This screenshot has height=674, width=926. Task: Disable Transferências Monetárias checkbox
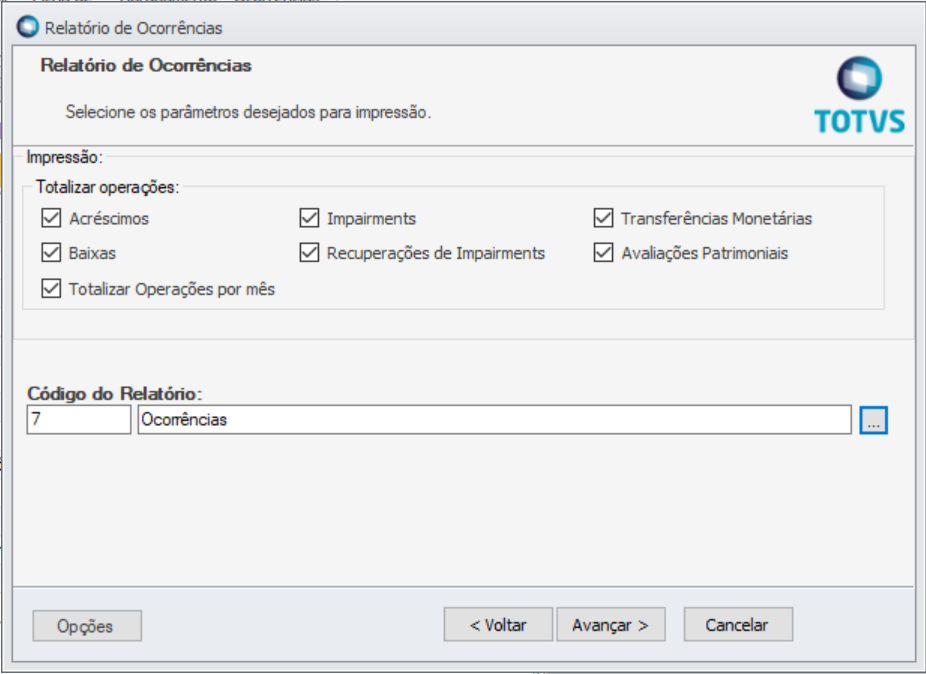tap(604, 218)
